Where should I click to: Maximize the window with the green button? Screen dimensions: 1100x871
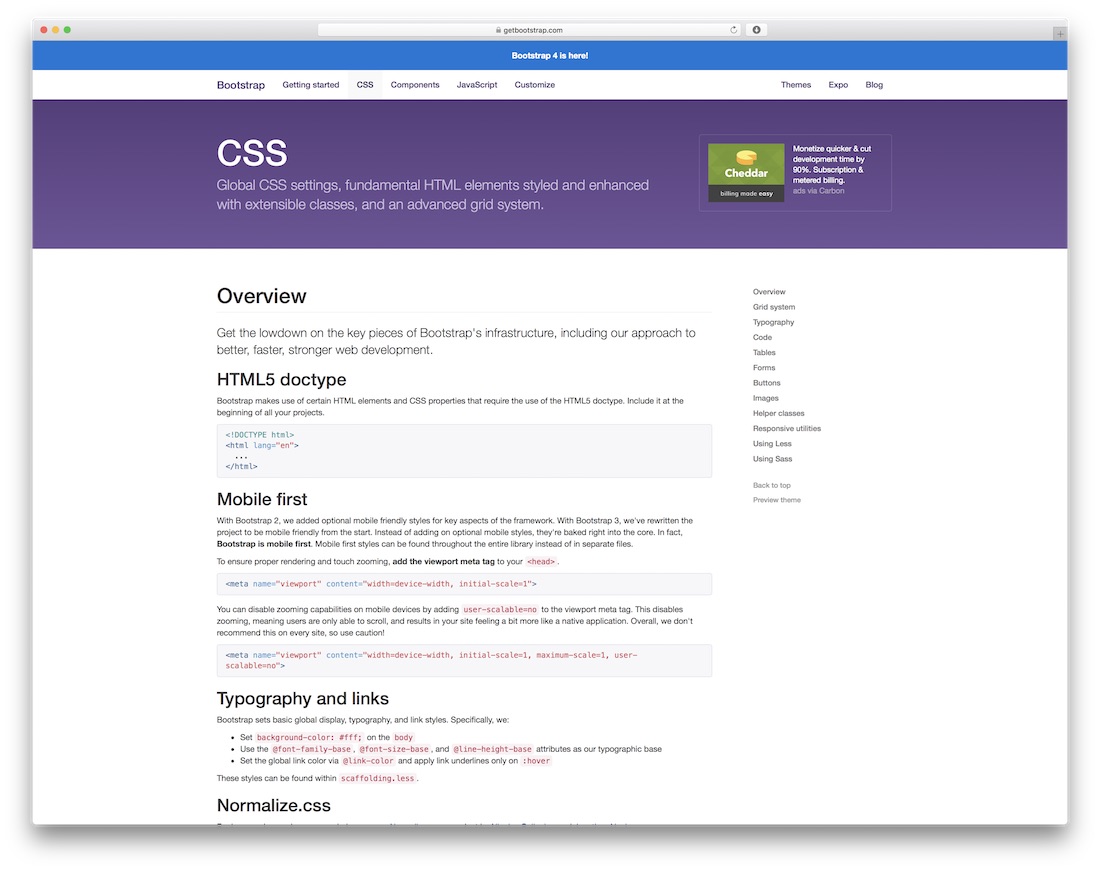[x=67, y=30]
